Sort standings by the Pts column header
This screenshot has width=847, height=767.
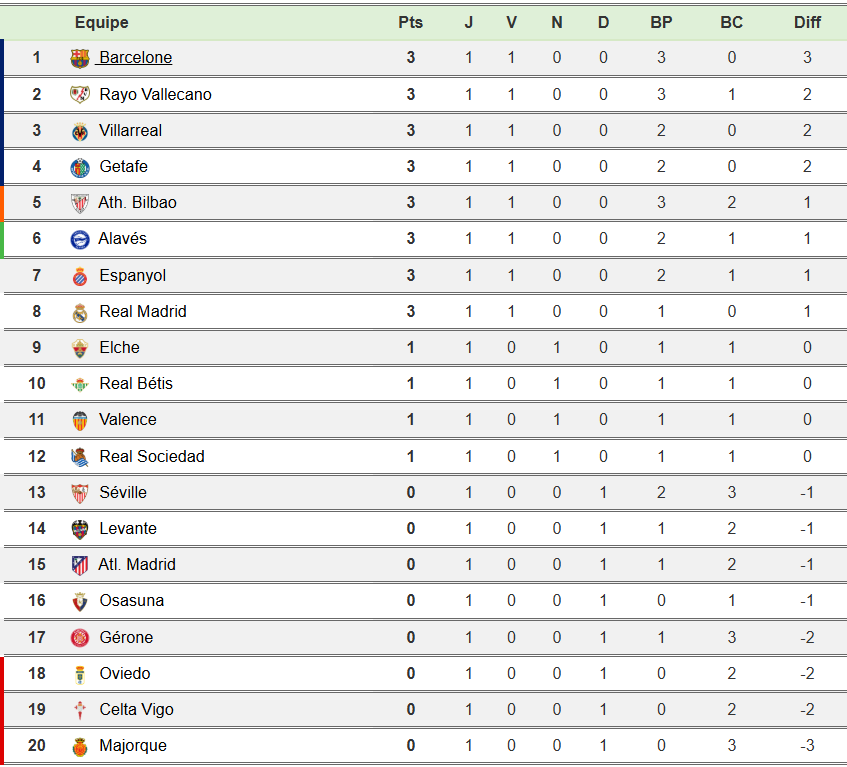pyautogui.click(x=410, y=22)
